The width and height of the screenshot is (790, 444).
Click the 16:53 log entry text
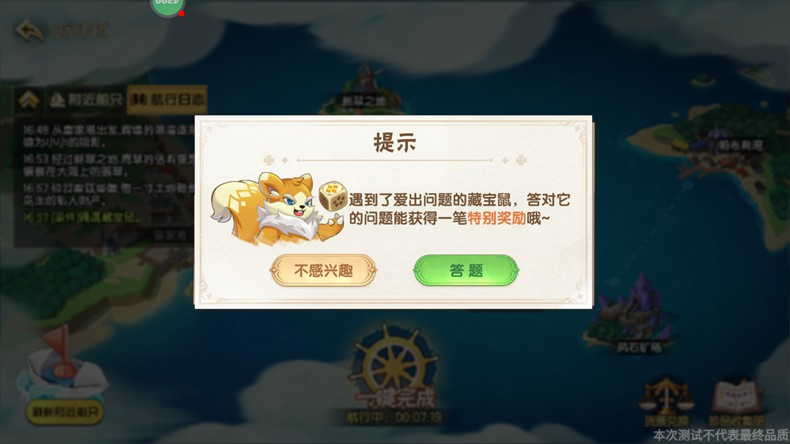point(108,165)
